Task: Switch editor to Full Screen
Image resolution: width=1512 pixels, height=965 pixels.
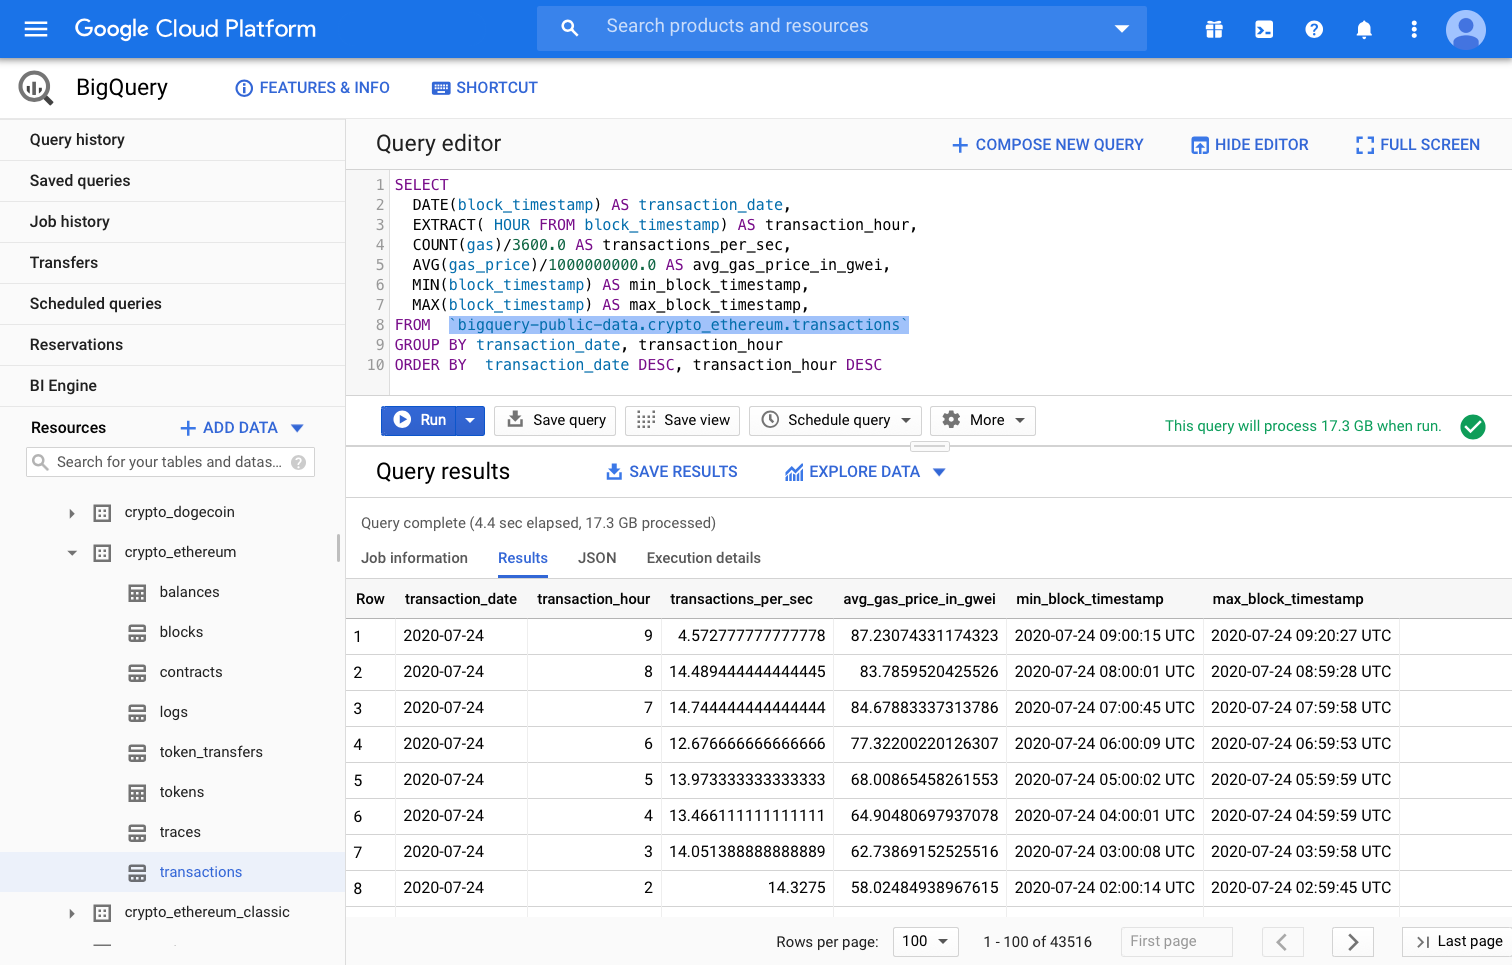Action: pos(1417,145)
